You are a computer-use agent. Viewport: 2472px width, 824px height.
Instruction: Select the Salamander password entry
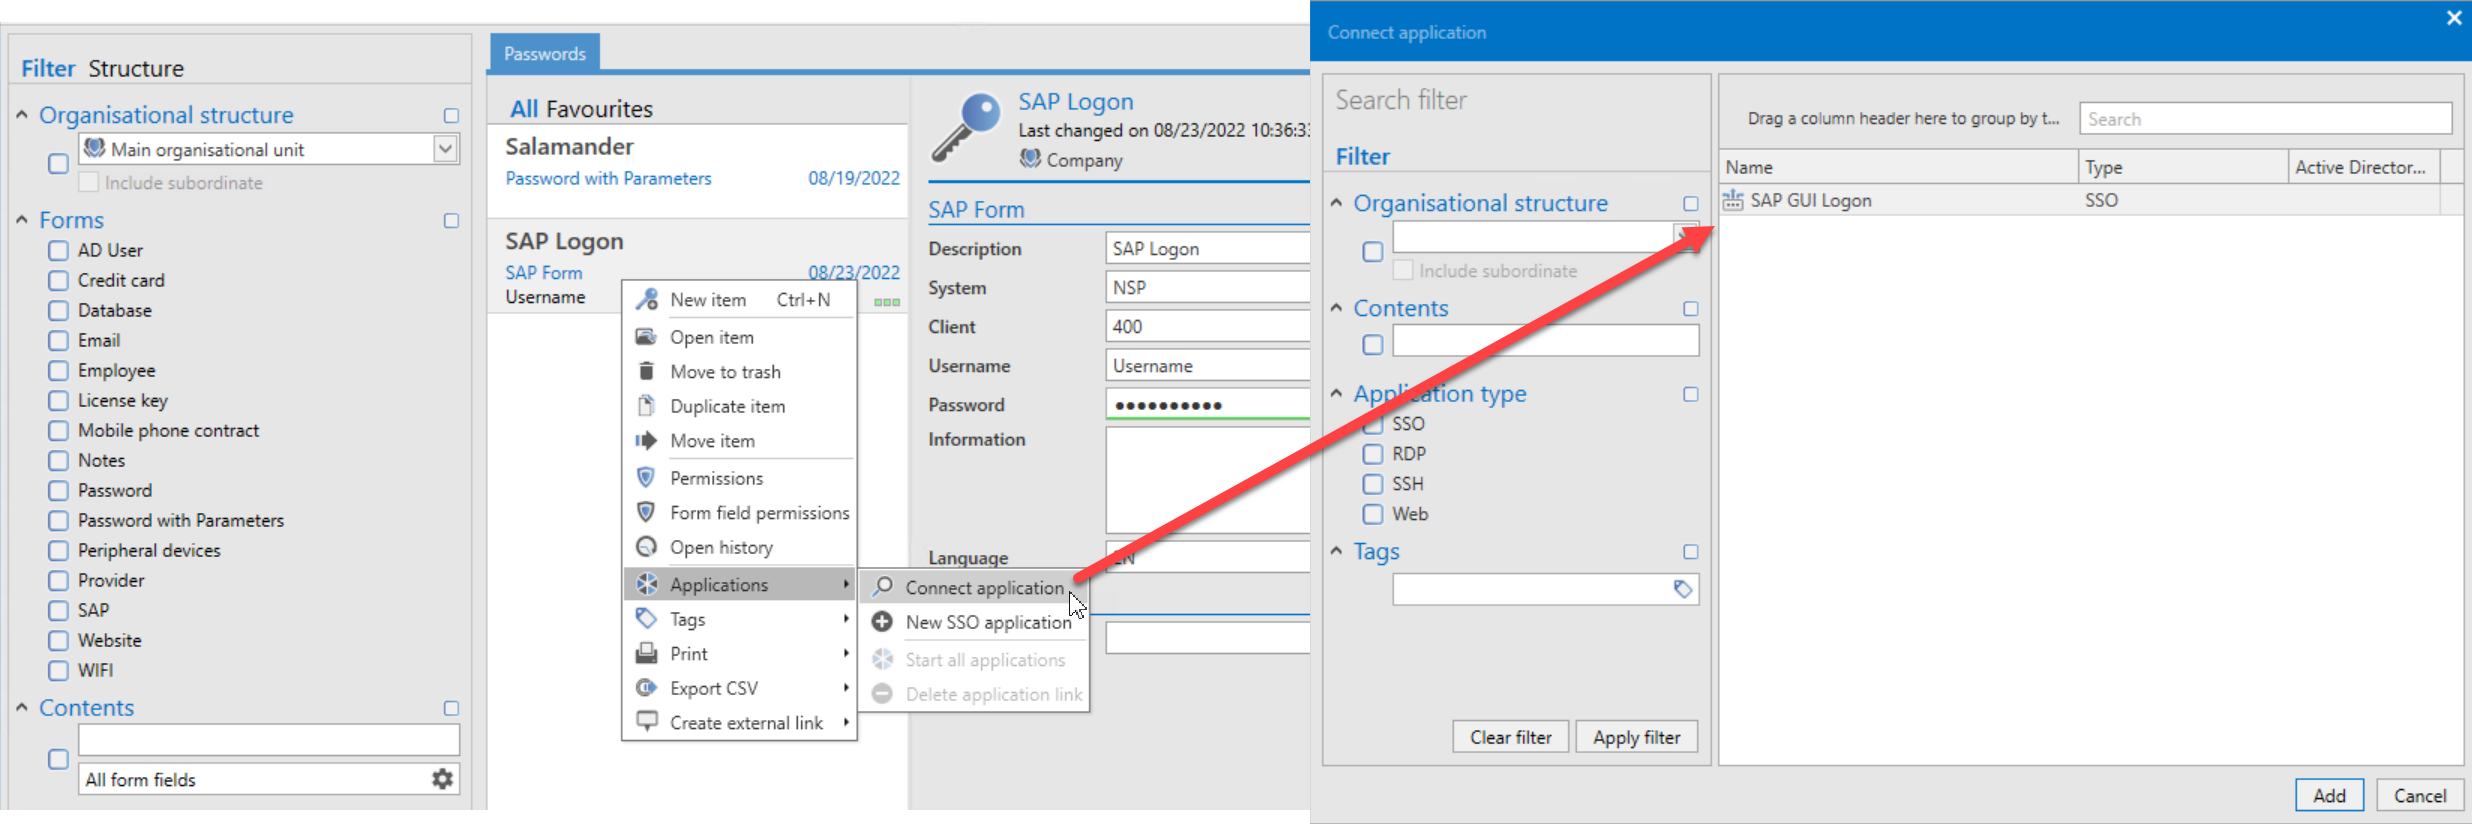coord(698,170)
